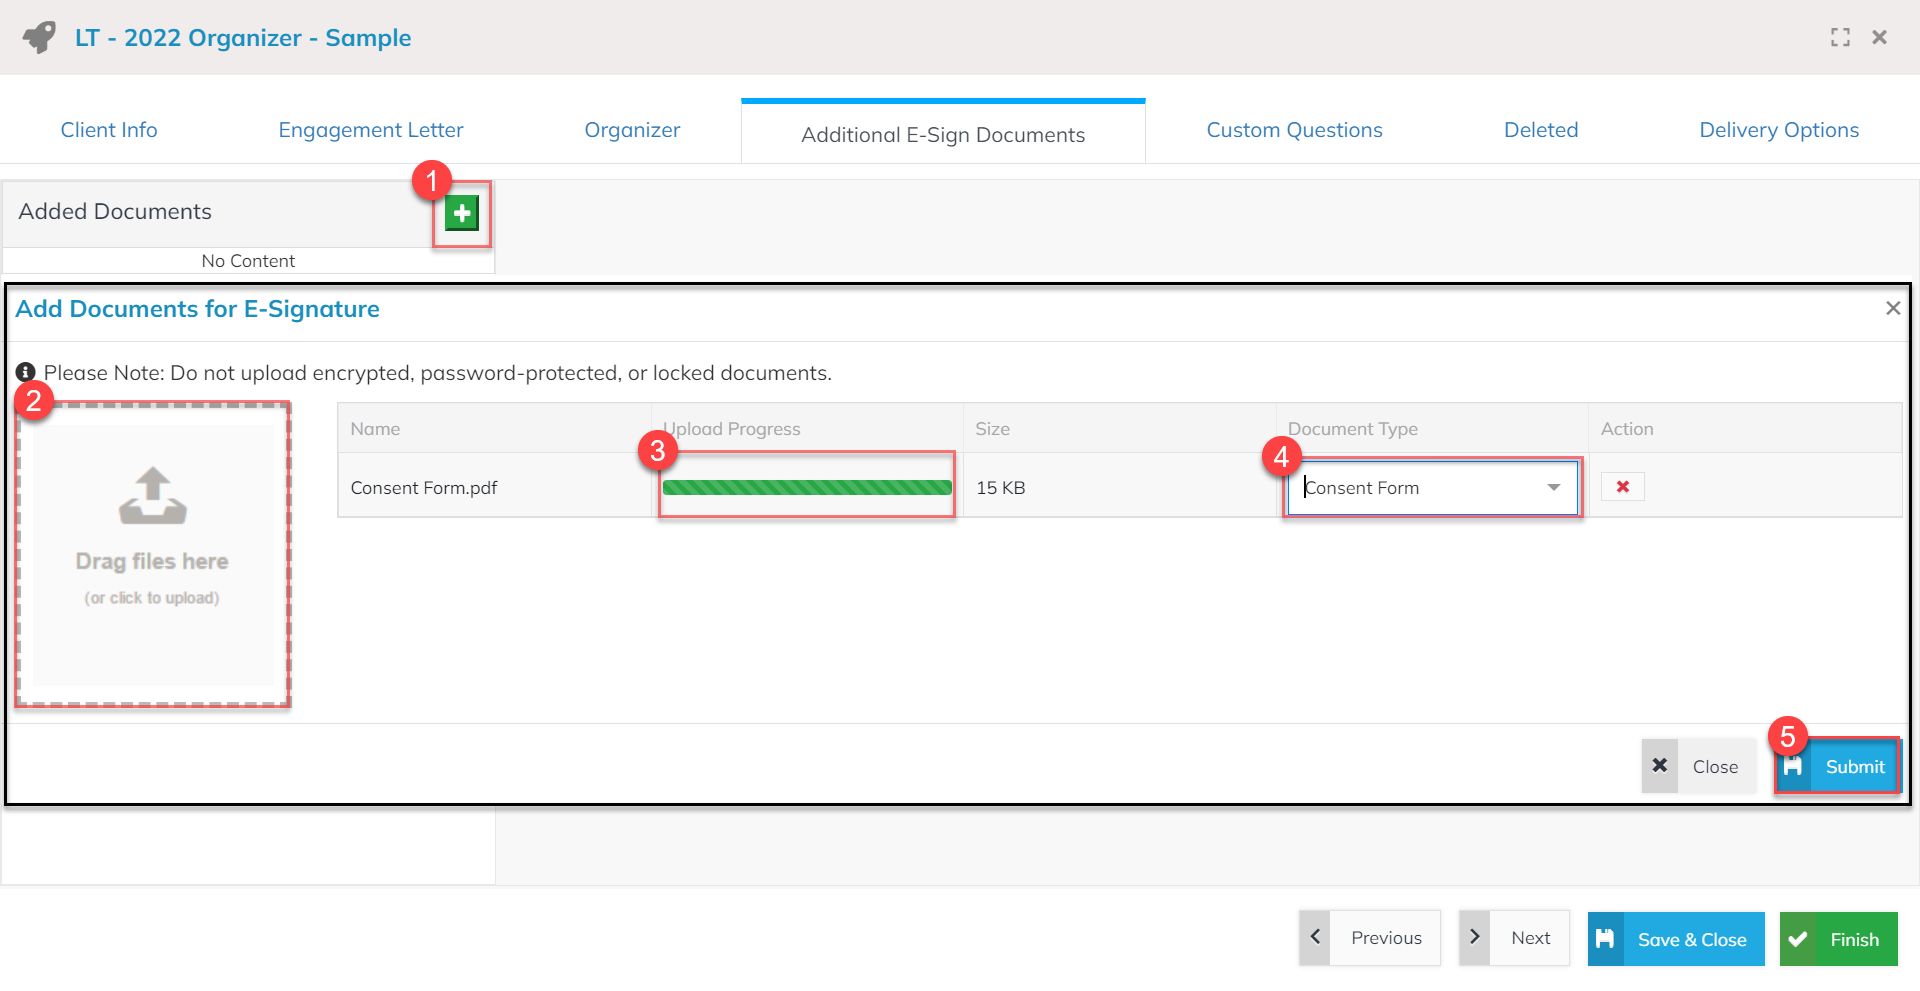This screenshot has width=1920, height=991.
Task: Click the upload tray icon in drop zone
Action: pyautogui.click(x=152, y=496)
